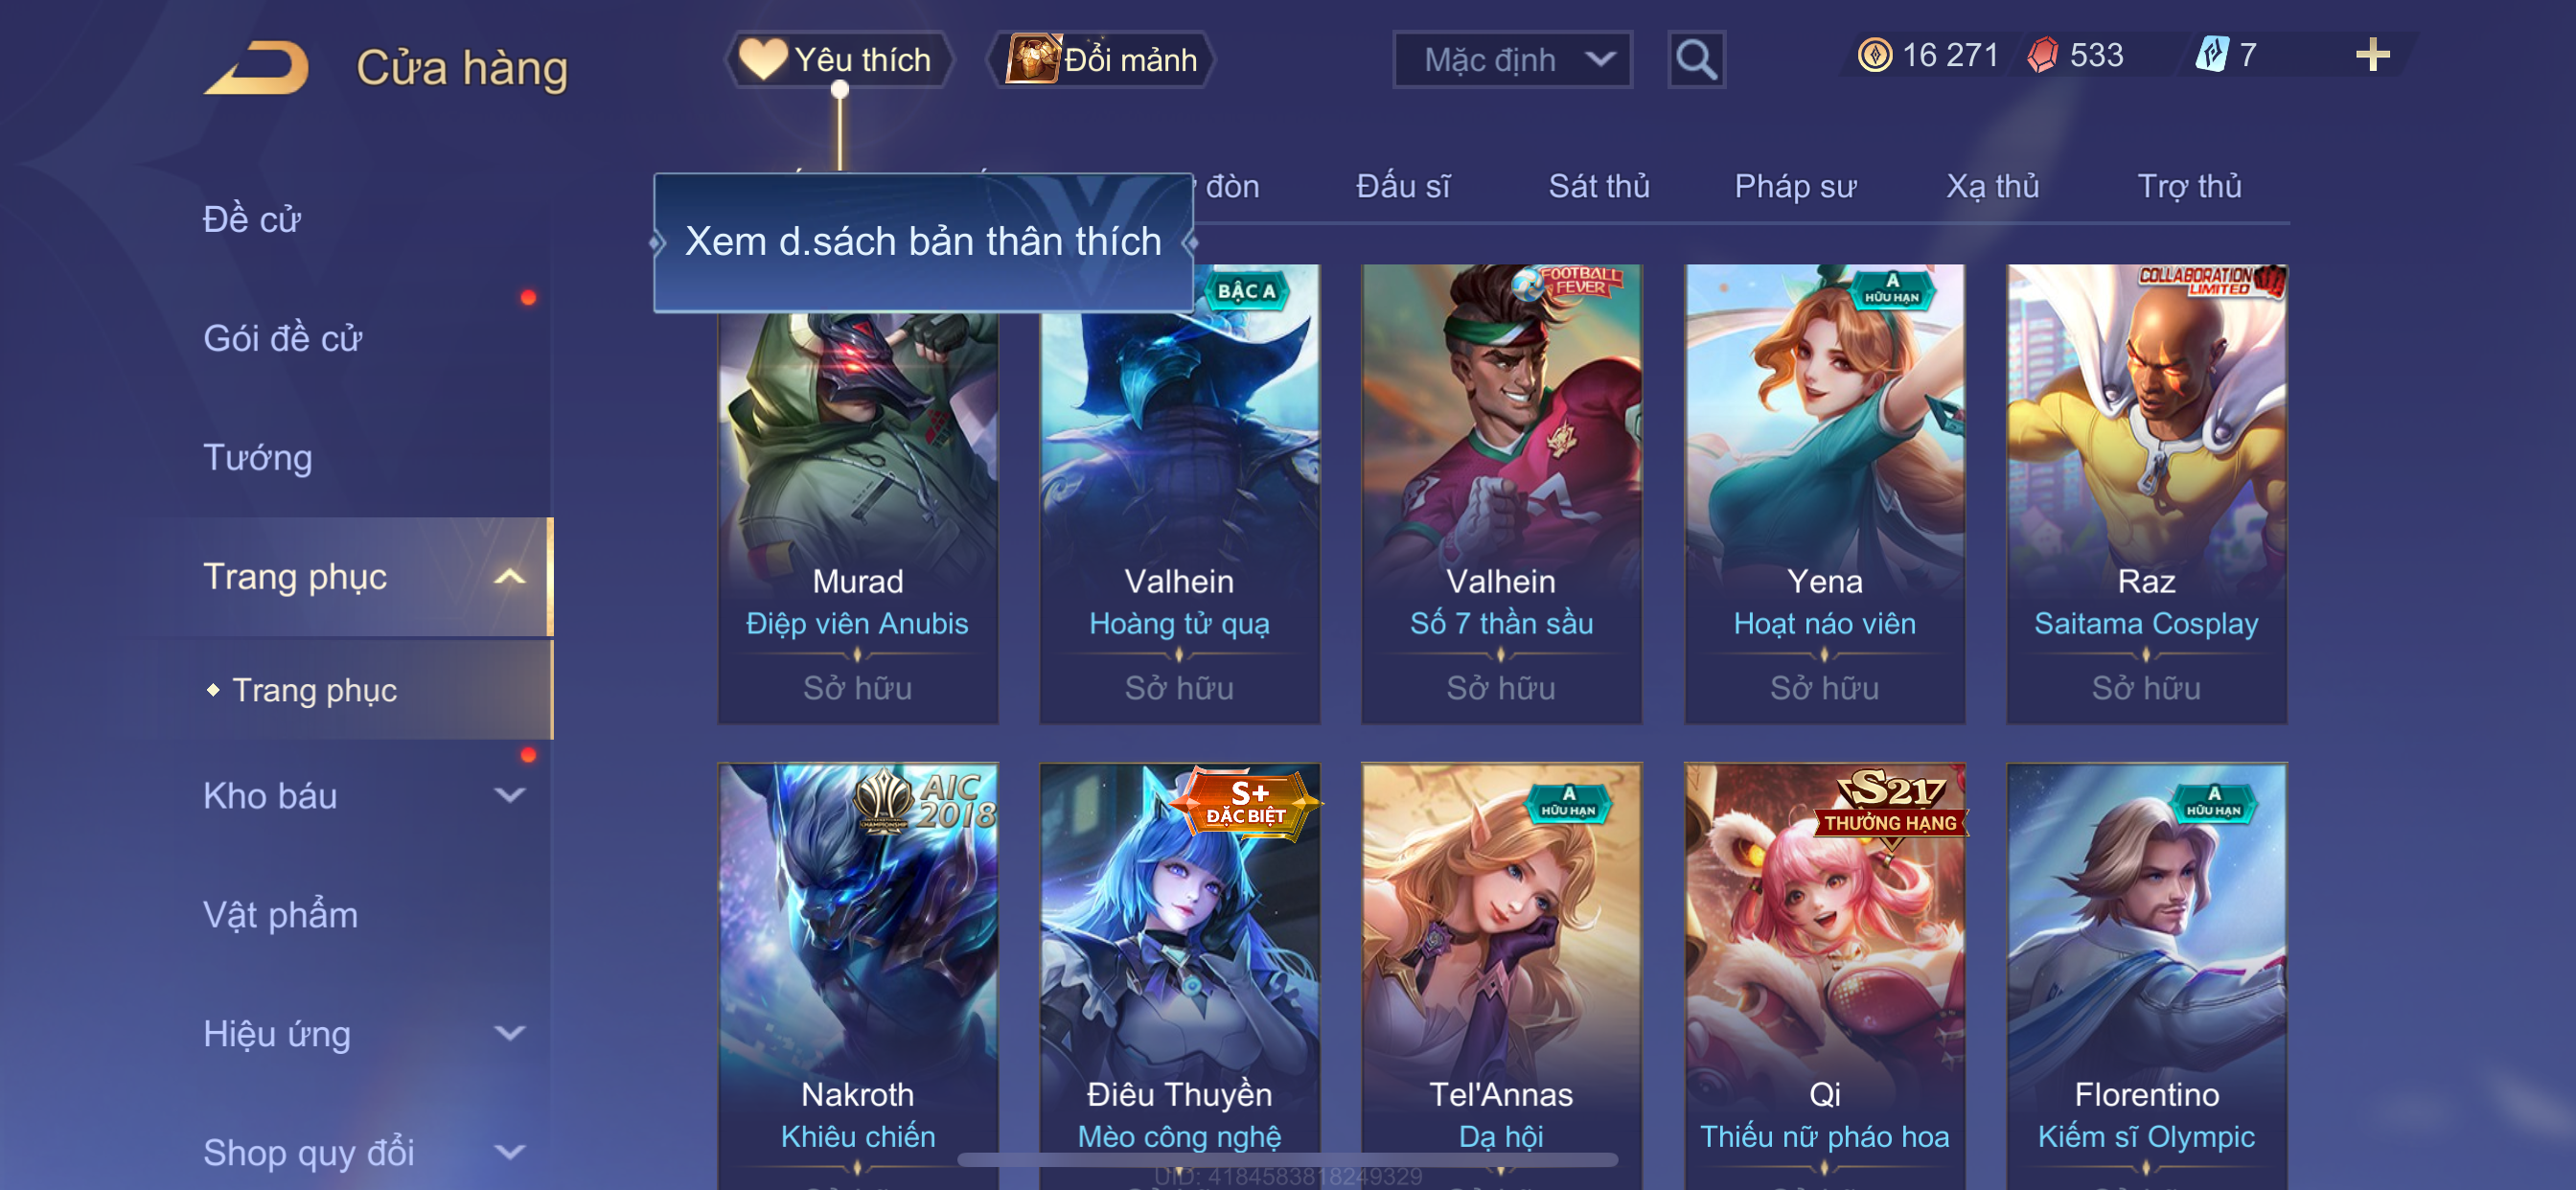Click the gold coin currency icon
This screenshot has width=2576, height=1190.
[1875, 55]
